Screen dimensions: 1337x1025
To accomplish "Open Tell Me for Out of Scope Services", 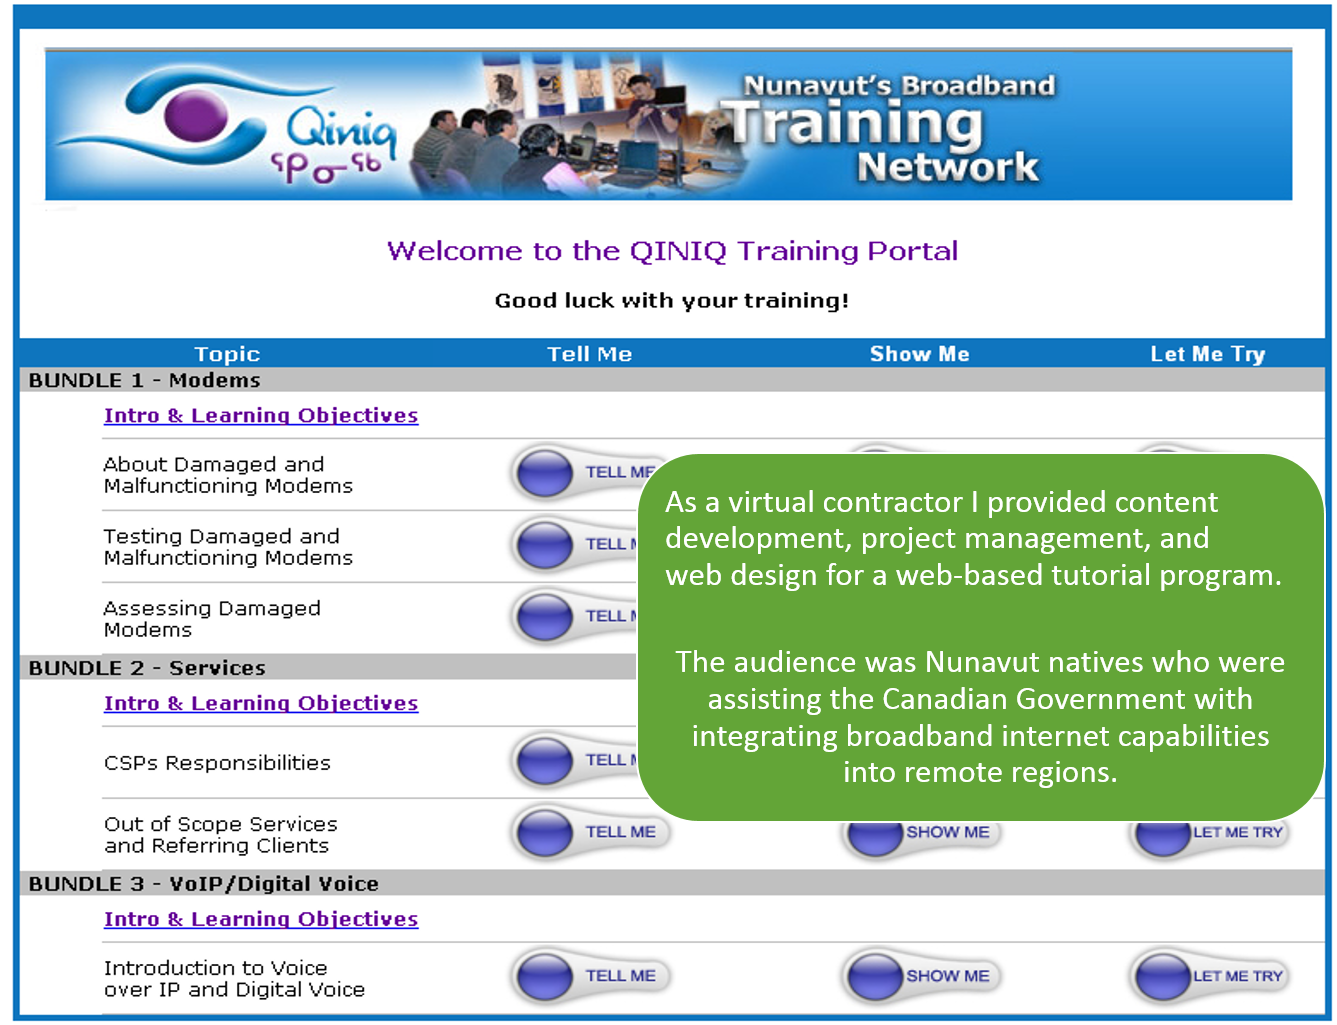I will [x=590, y=832].
